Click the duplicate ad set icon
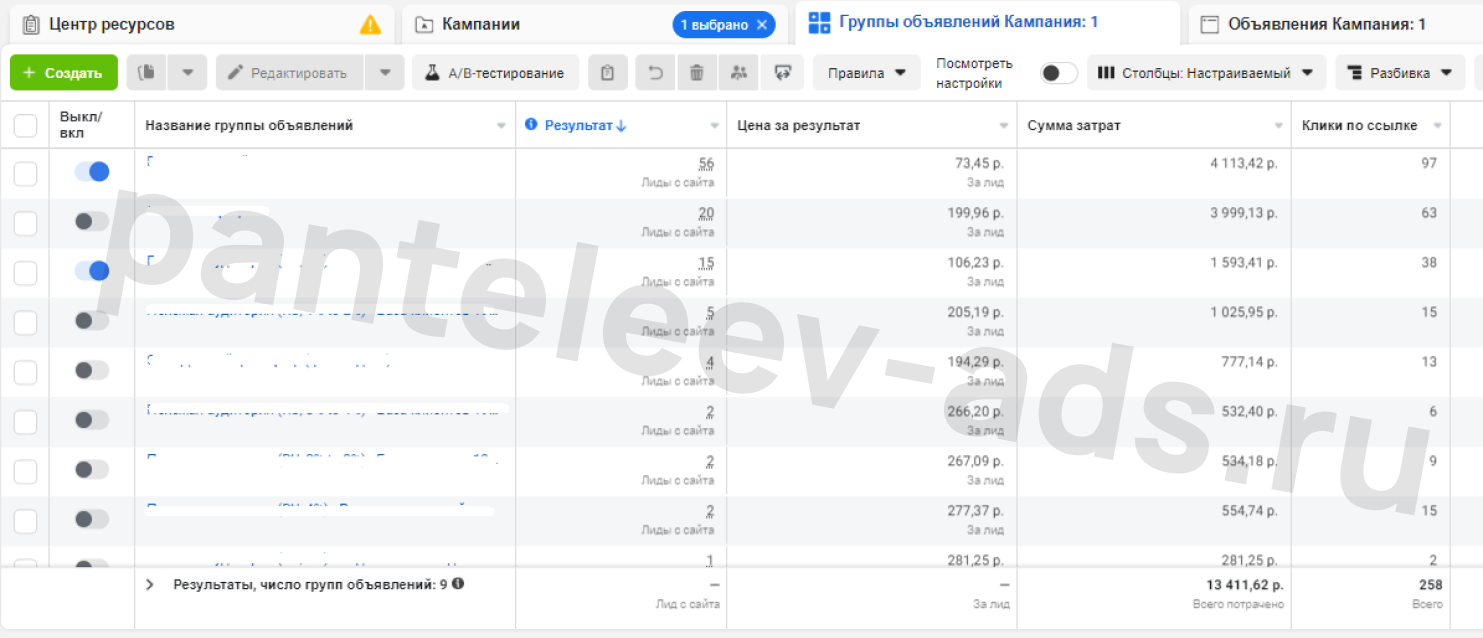The height and width of the screenshot is (638, 1483). click(x=147, y=72)
